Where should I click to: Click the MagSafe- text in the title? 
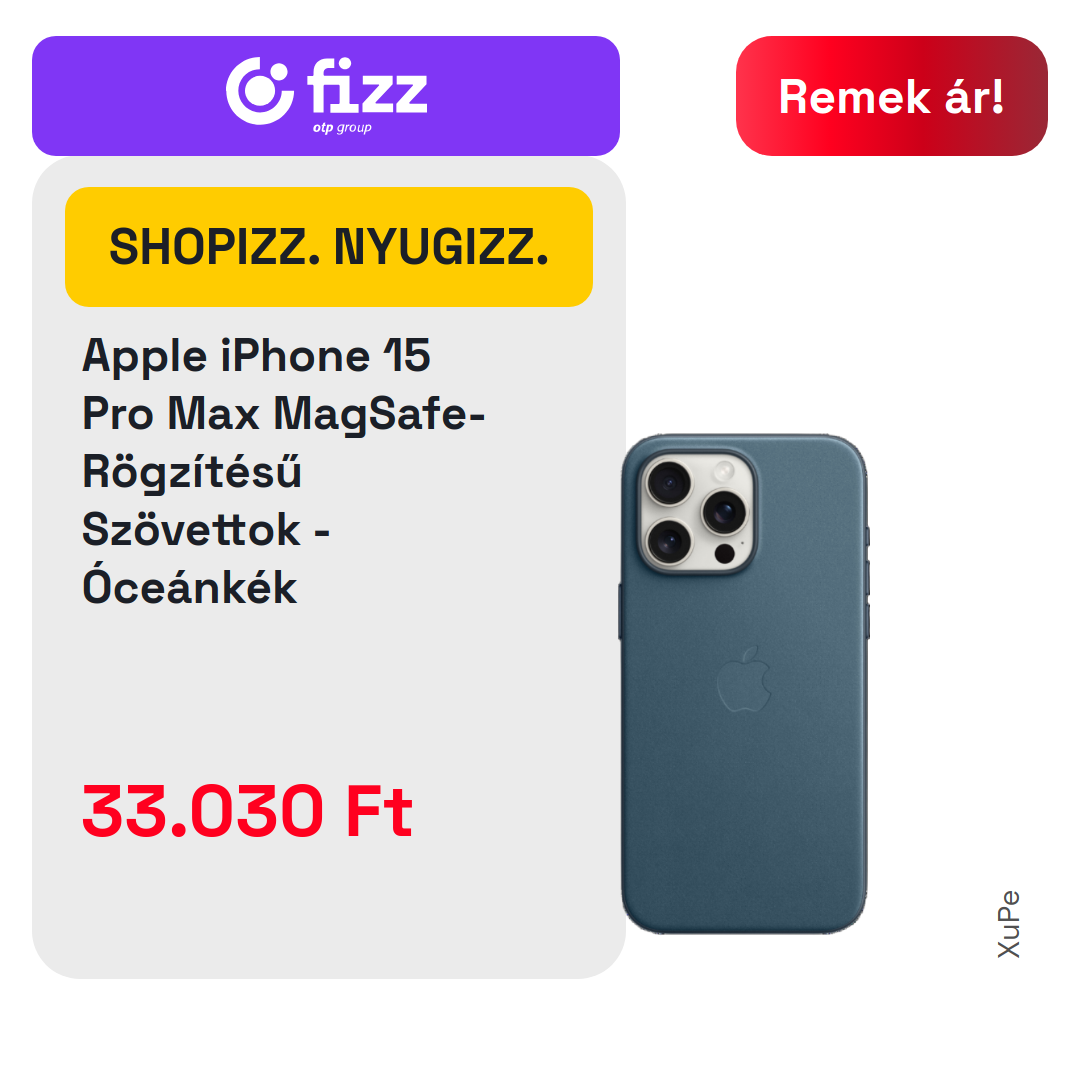(x=380, y=415)
